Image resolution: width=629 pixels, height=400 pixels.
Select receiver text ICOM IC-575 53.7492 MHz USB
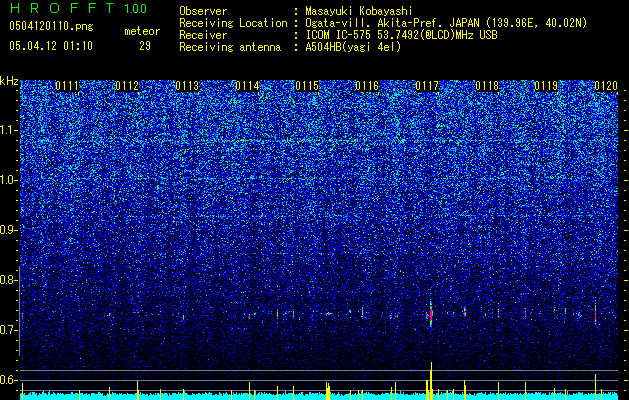[x=401, y=35]
